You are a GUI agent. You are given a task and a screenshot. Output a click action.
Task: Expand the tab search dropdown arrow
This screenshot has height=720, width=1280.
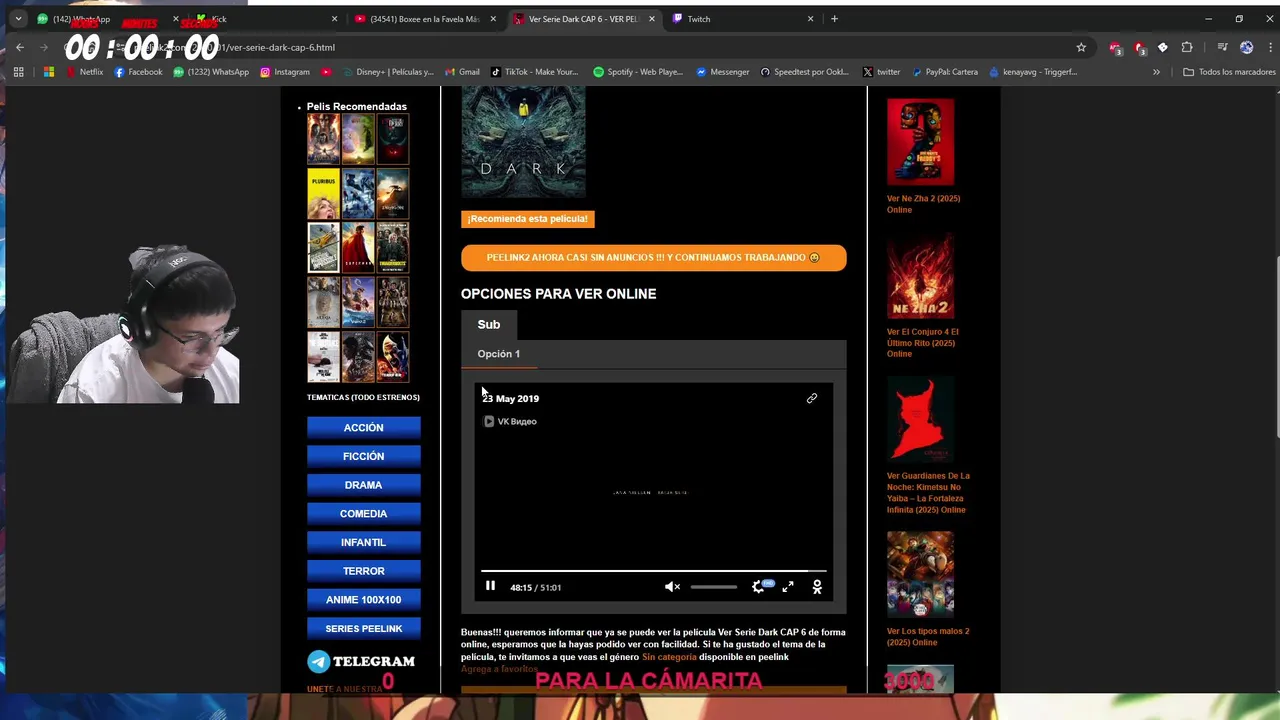18,19
